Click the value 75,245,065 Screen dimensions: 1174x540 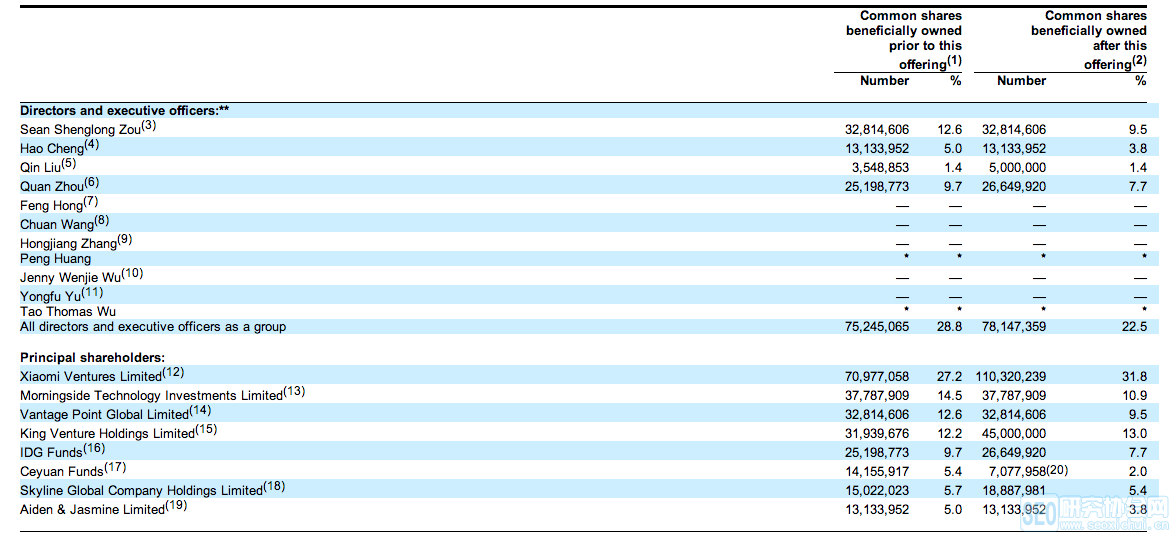click(877, 327)
